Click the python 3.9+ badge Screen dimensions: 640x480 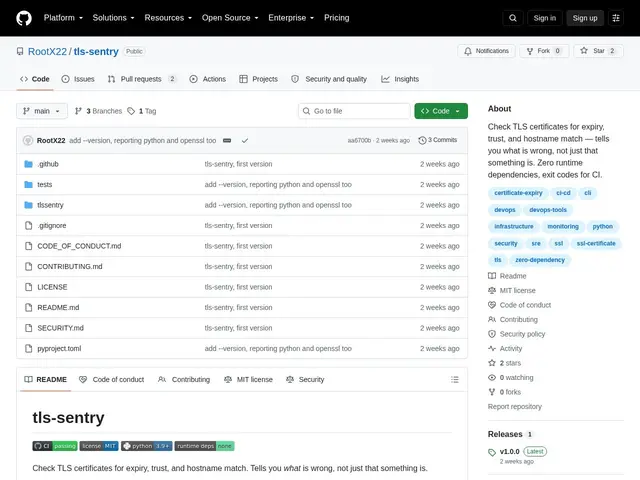tap(147, 446)
